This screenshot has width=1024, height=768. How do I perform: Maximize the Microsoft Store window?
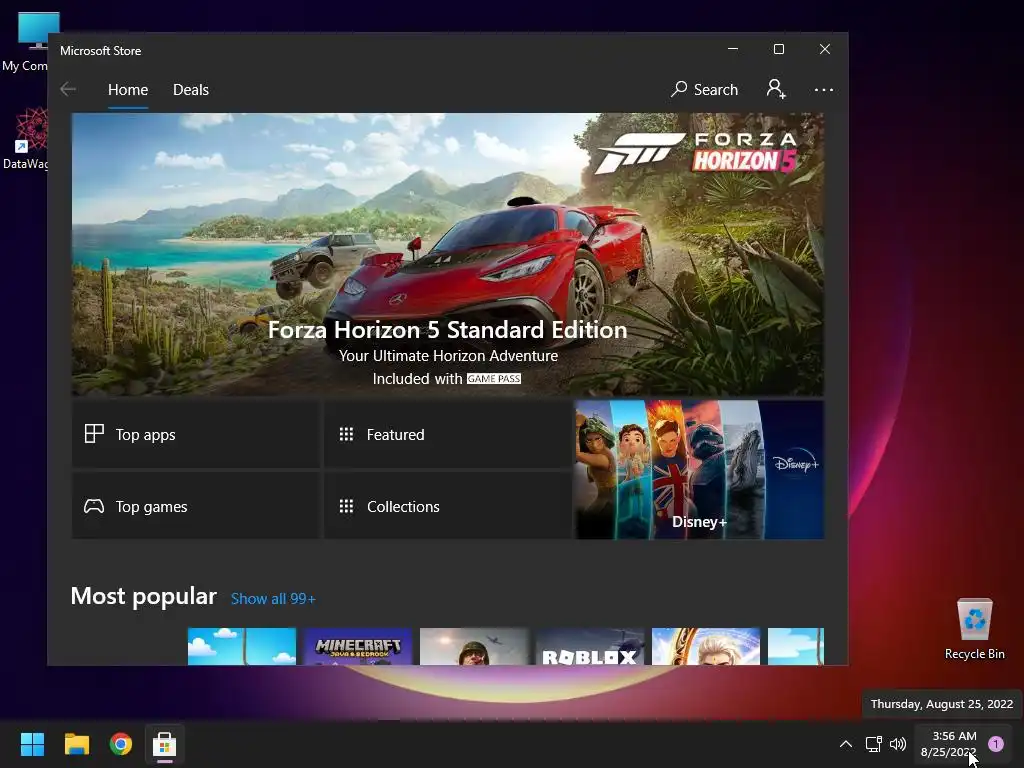(778, 49)
